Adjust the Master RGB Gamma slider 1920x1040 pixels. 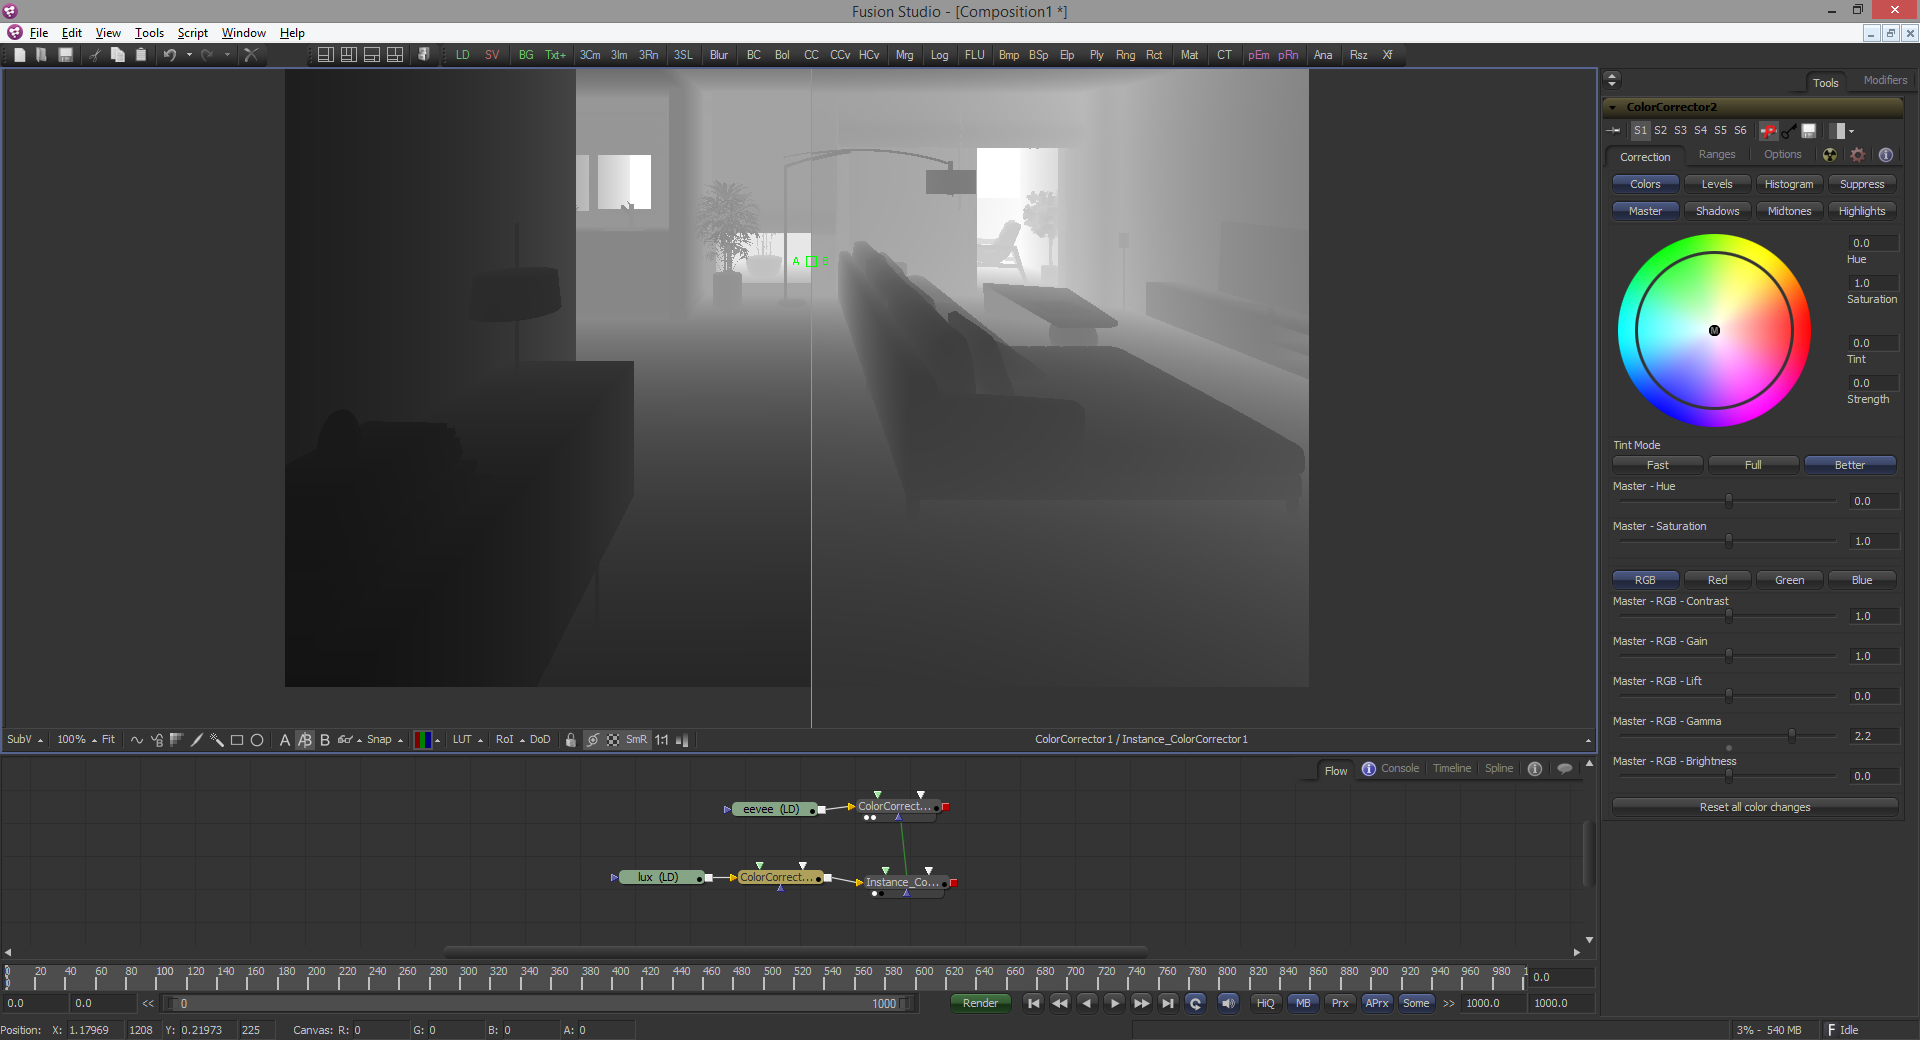[x=1791, y=736]
